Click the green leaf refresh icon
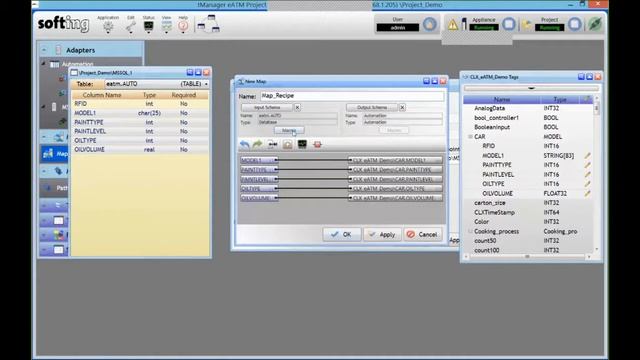Image resolution: width=640 pixels, height=360 pixels. (x=595, y=24)
